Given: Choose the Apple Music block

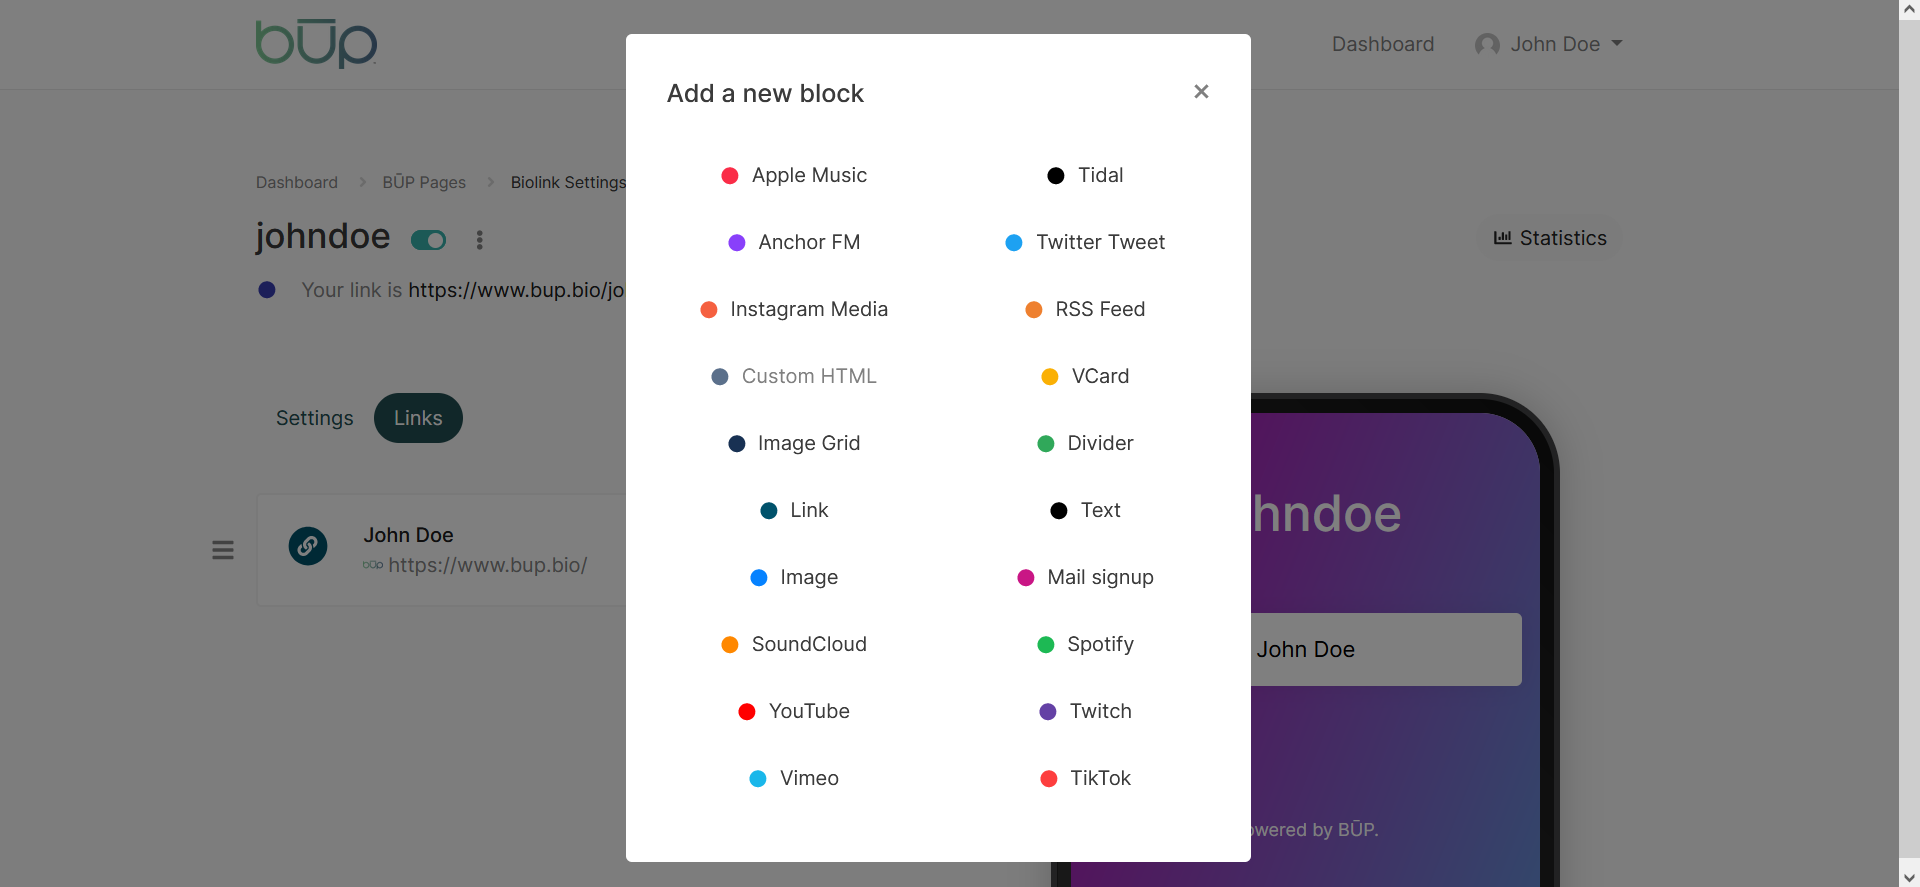Looking at the screenshot, I should [794, 175].
